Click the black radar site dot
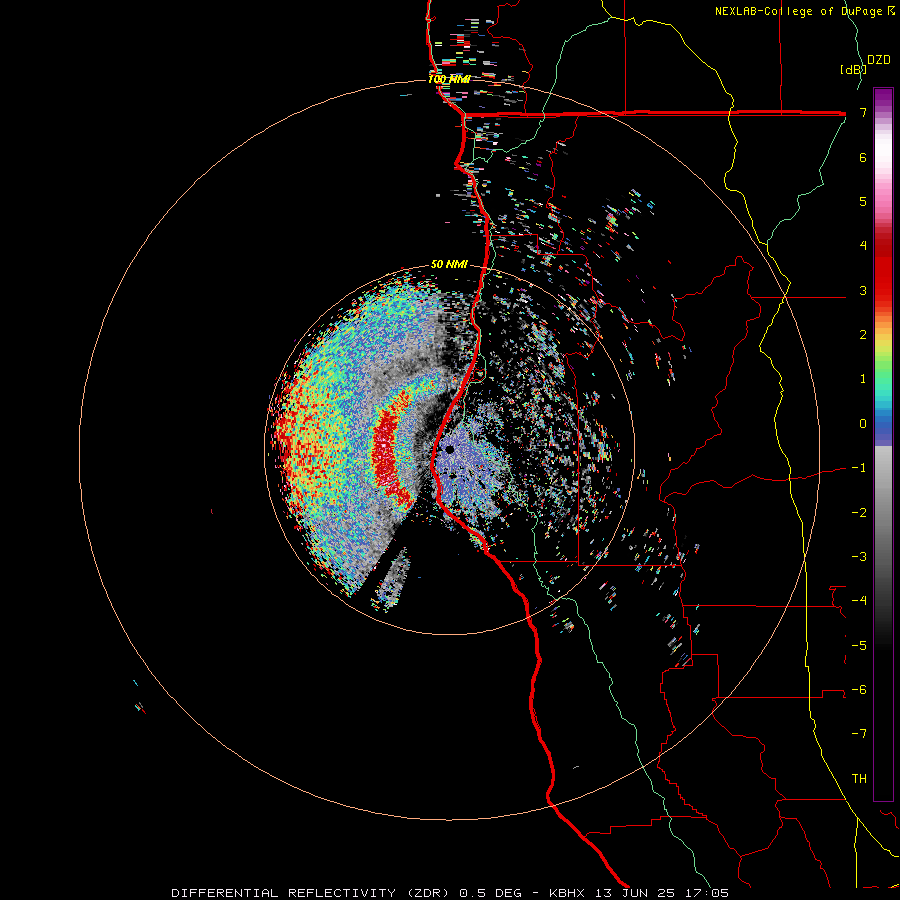The width and height of the screenshot is (900, 900). click(449, 449)
